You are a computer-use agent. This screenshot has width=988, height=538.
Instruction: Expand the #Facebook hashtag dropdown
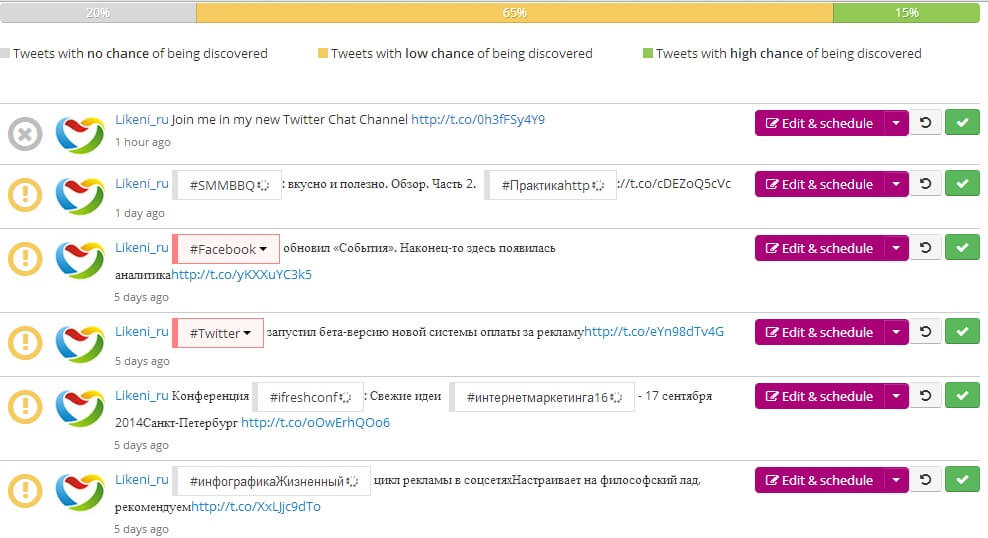tap(263, 249)
